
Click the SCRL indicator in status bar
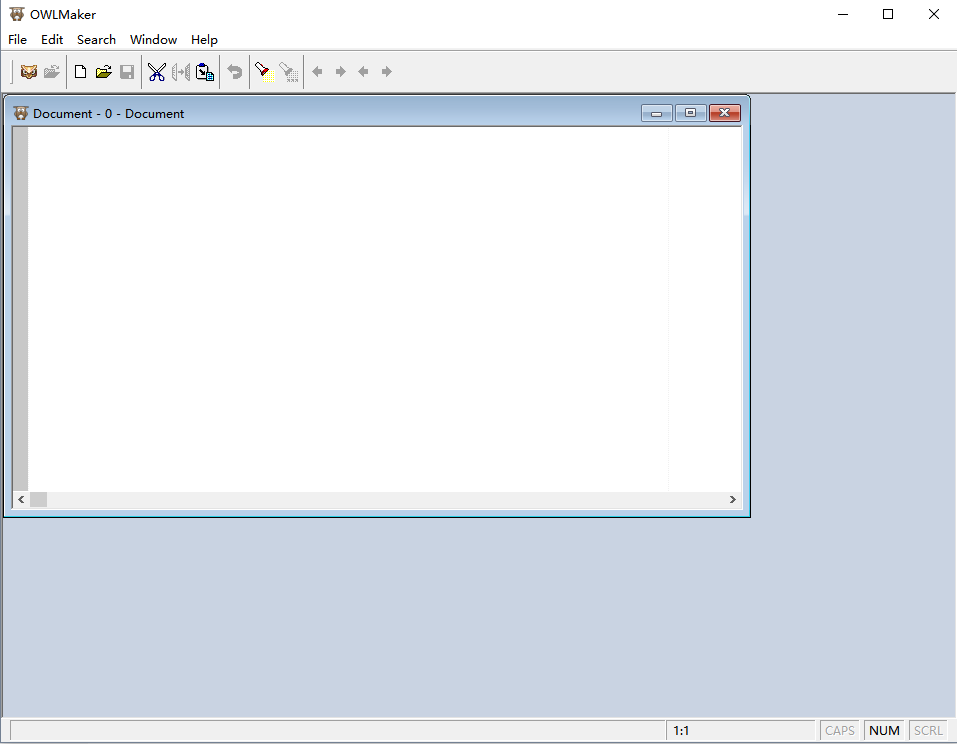(x=928, y=731)
